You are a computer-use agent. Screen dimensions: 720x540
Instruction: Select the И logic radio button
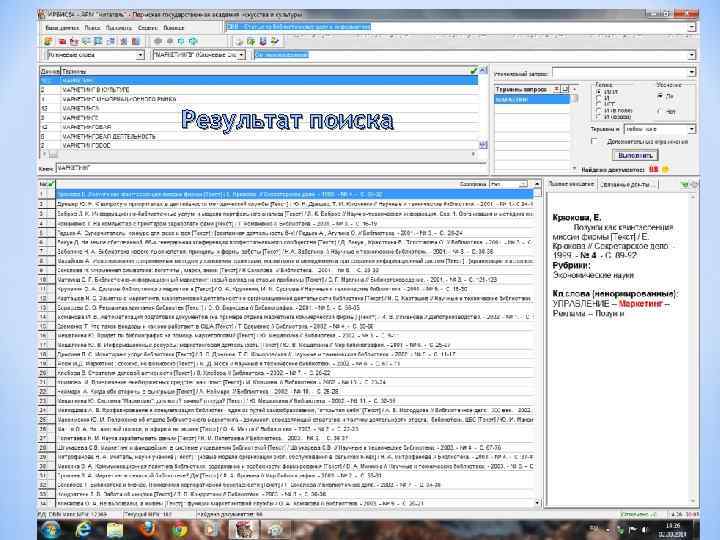click(599, 98)
